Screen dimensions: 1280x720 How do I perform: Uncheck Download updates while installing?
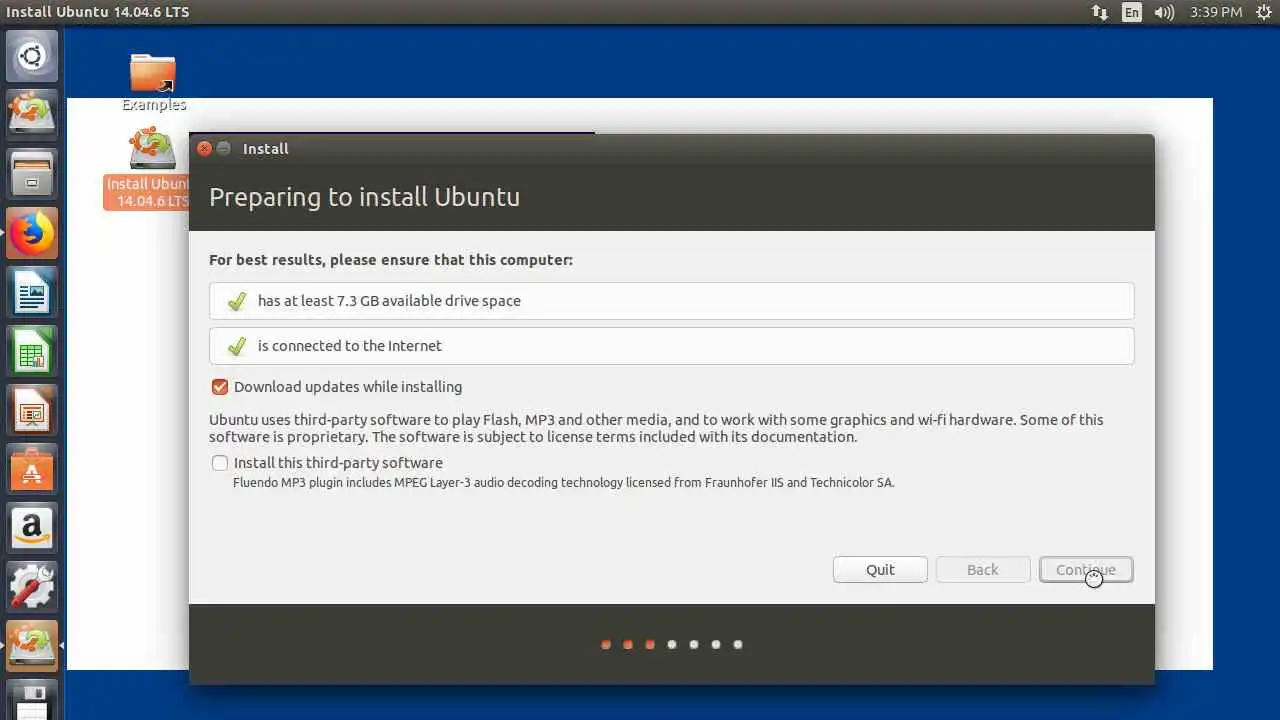pyautogui.click(x=219, y=387)
